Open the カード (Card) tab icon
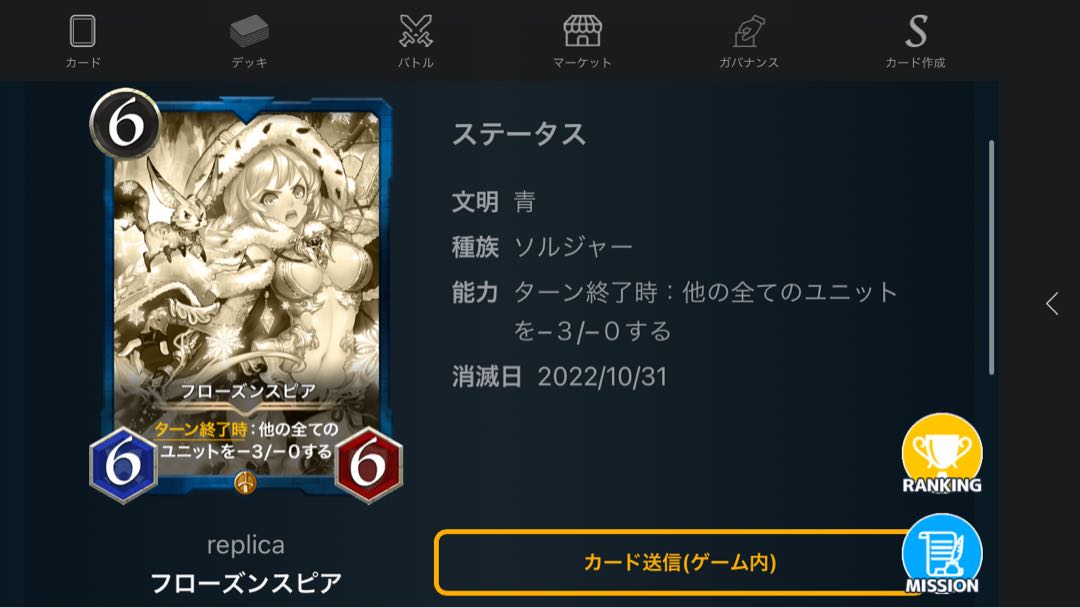Image resolution: width=1080 pixels, height=608 pixels. 82,31
